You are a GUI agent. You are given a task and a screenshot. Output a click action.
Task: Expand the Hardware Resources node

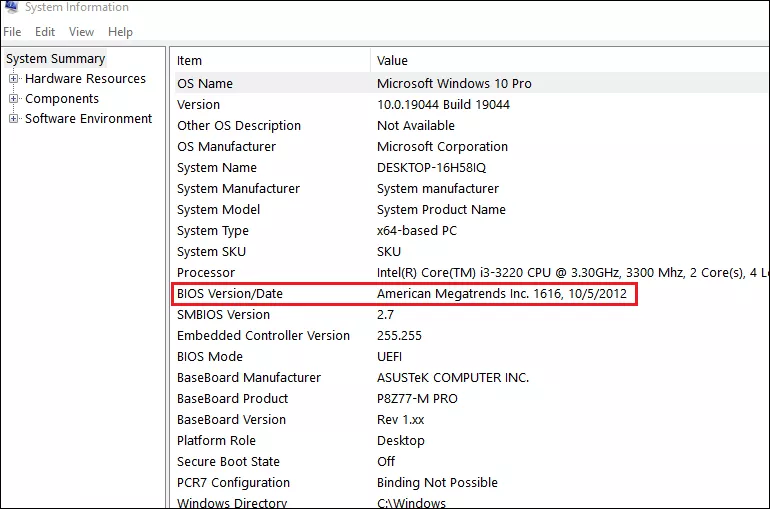pos(13,79)
